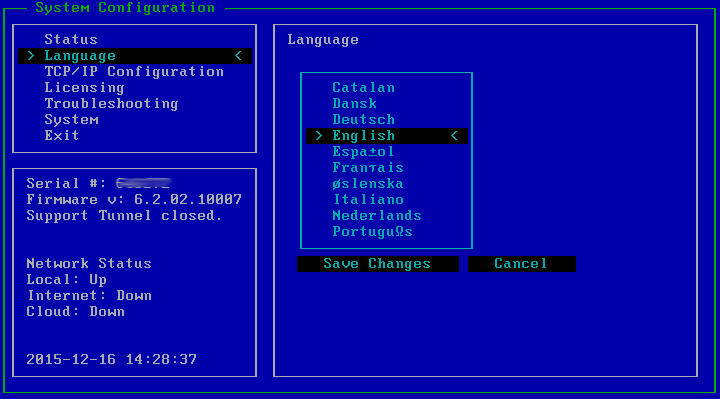
Task: Click the Internet: Down status line
Action: click(x=89, y=296)
